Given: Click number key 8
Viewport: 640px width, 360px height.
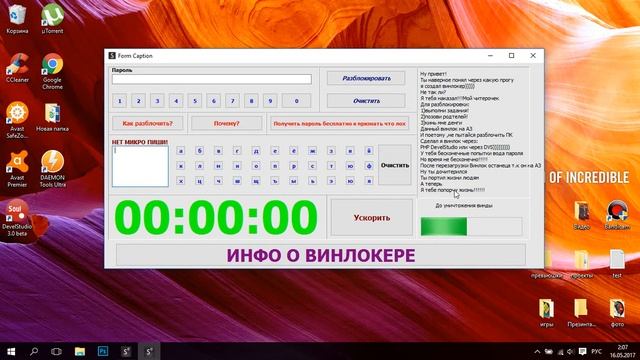Looking at the screenshot, I should pyautogui.click(x=251, y=101).
